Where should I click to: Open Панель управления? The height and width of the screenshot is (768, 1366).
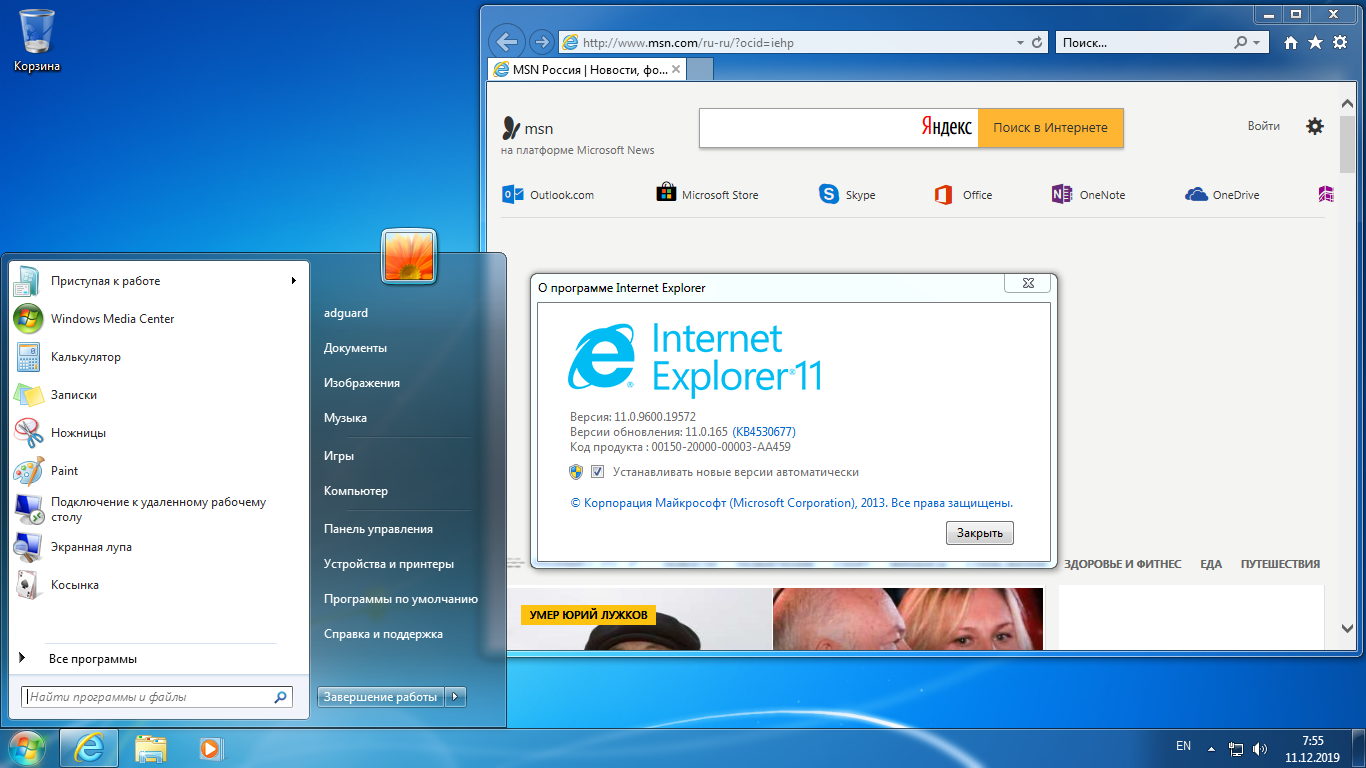tap(378, 529)
